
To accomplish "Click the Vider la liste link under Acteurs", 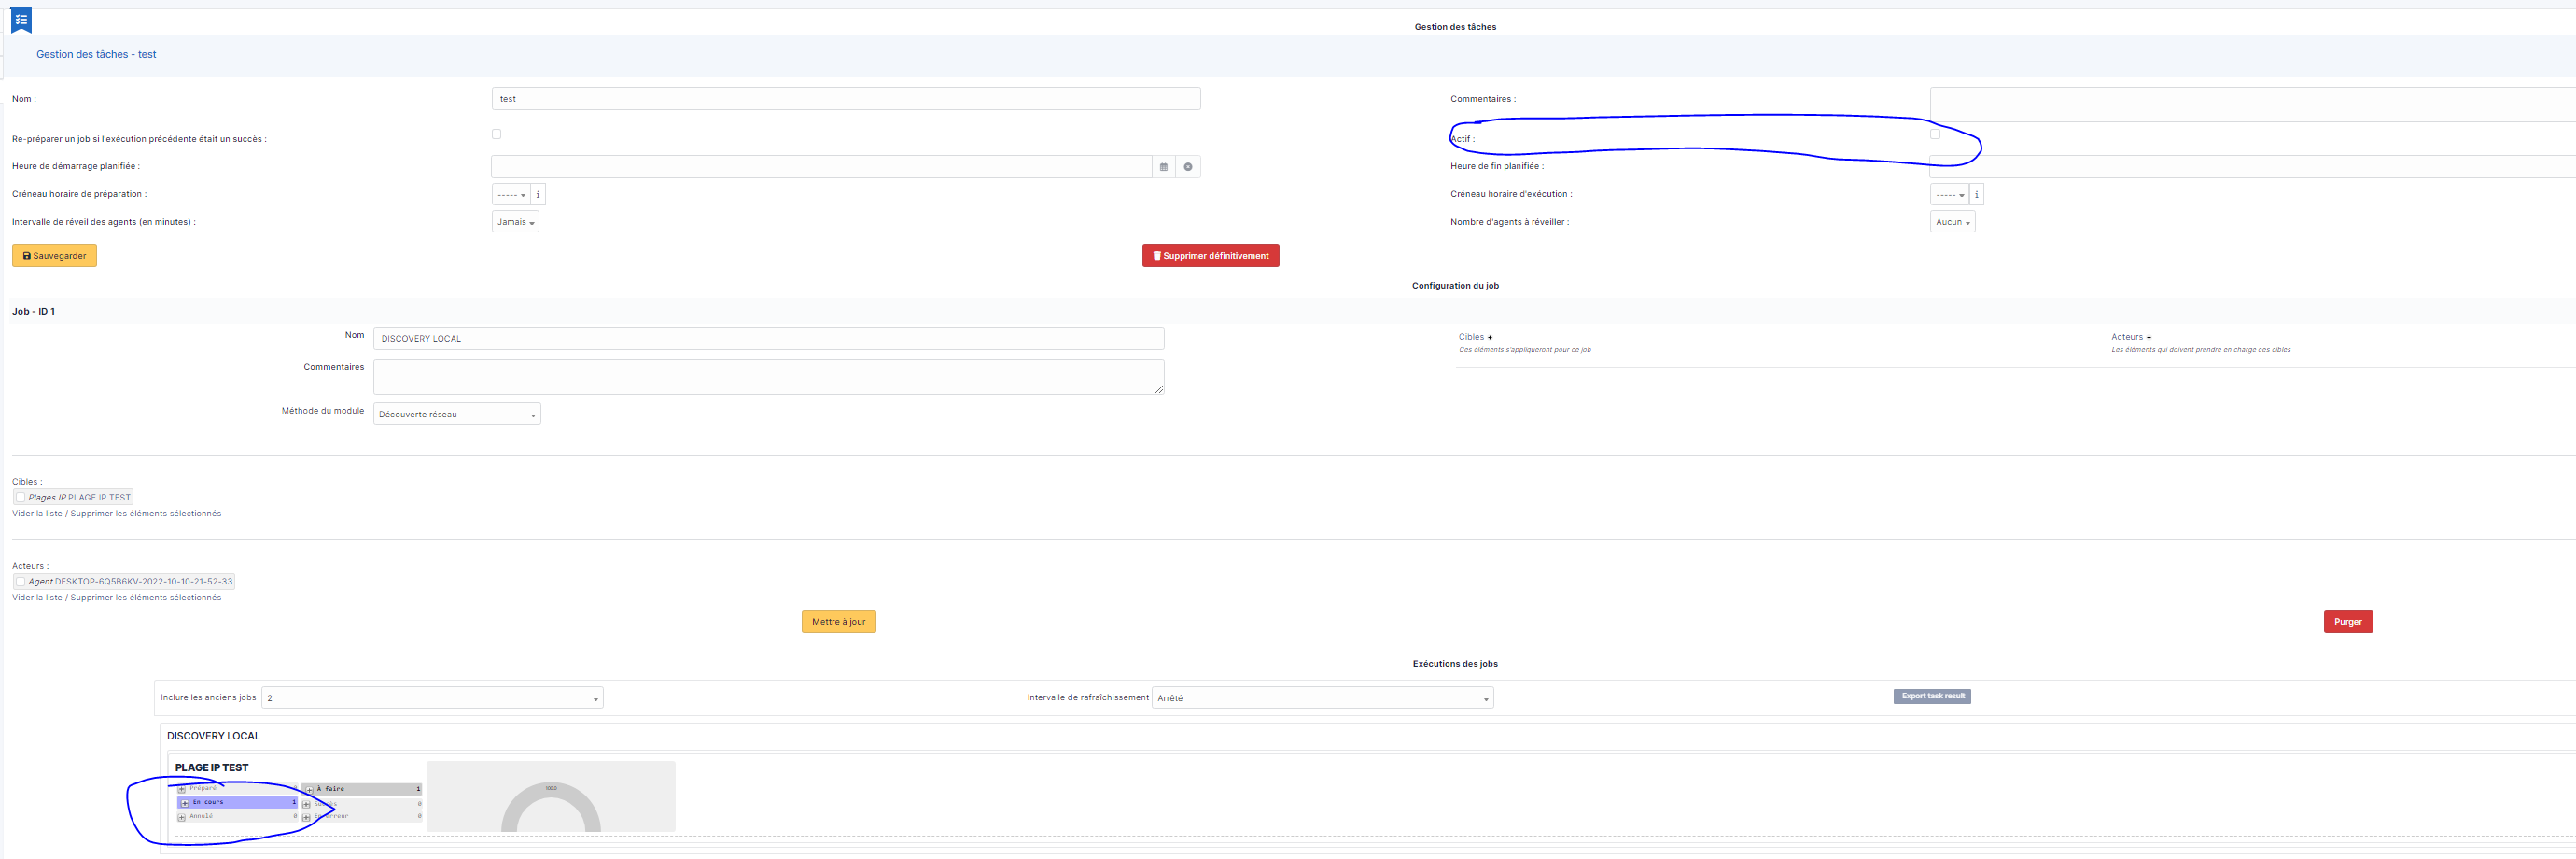I will (x=38, y=597).
